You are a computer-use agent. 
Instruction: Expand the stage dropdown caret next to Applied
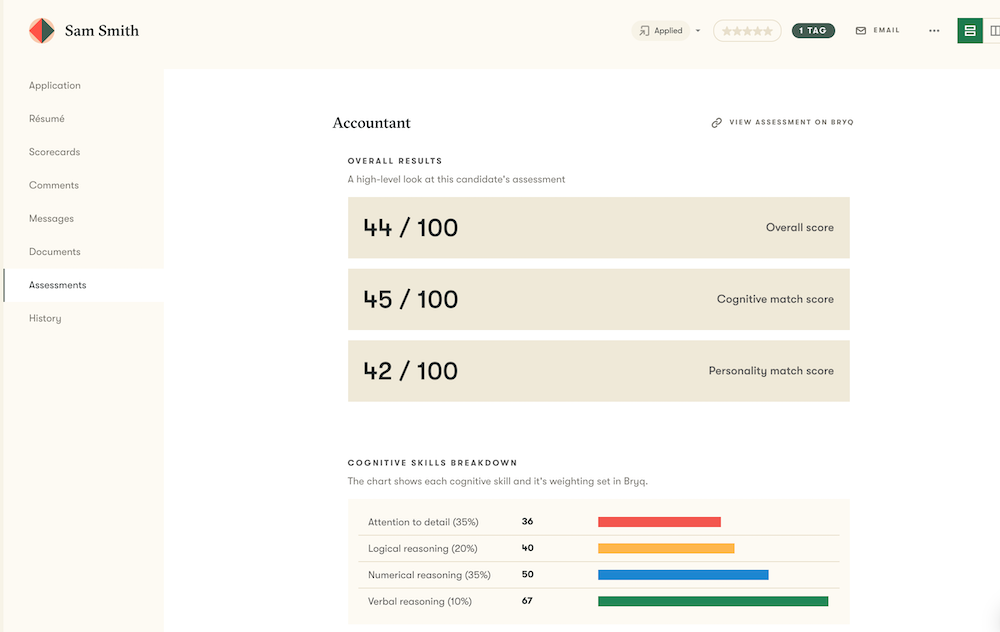point(698,31)
